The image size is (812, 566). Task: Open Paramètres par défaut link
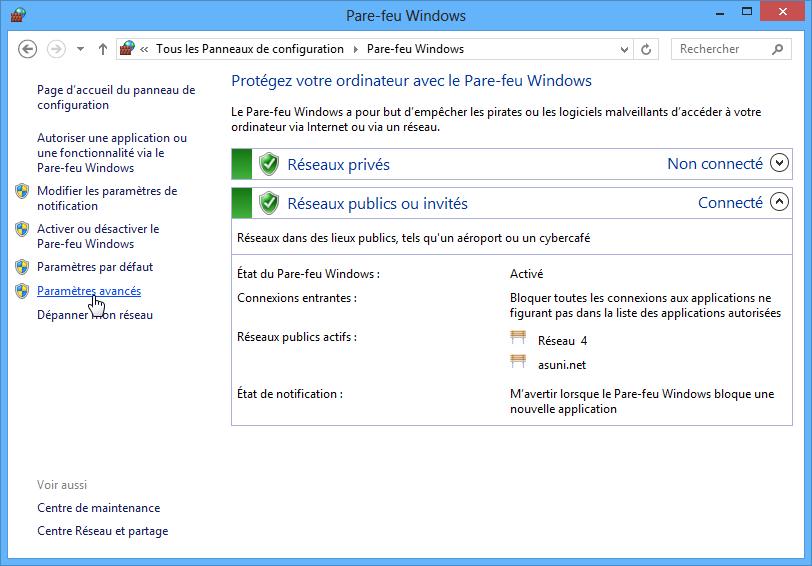click(95, 267)
